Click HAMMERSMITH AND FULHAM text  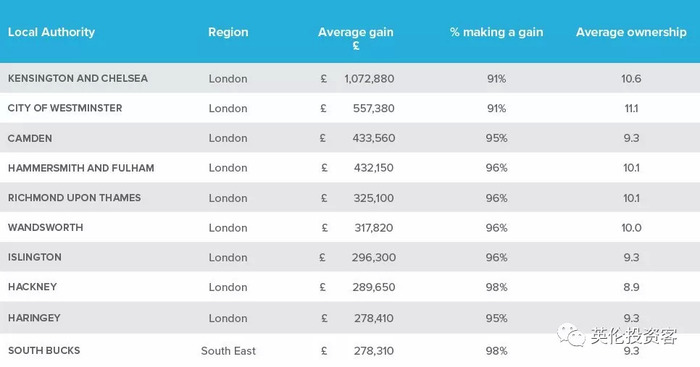(81, 168)
